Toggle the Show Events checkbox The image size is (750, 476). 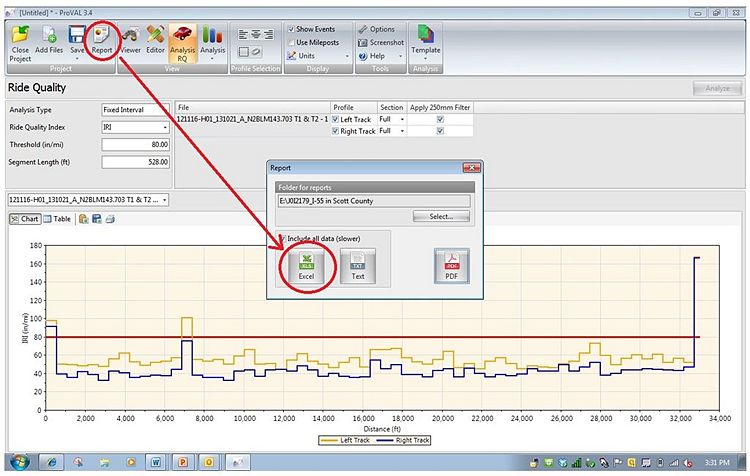tap(291, 29)
